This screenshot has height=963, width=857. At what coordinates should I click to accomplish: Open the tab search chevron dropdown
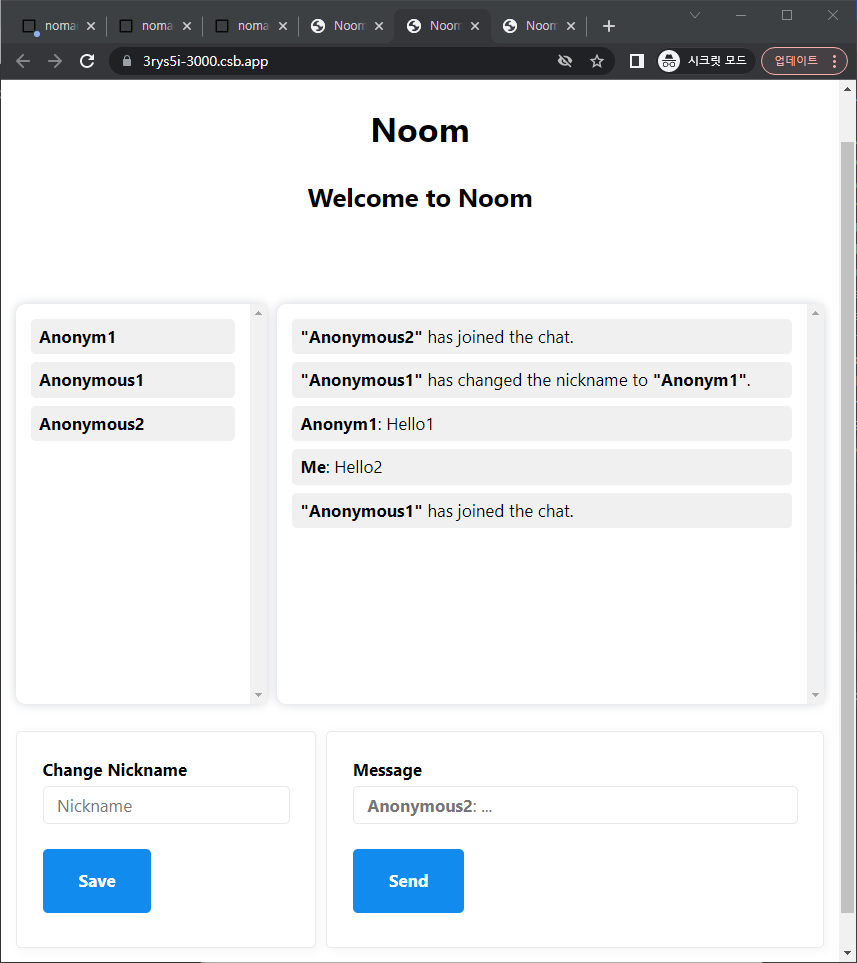point(695,15)
